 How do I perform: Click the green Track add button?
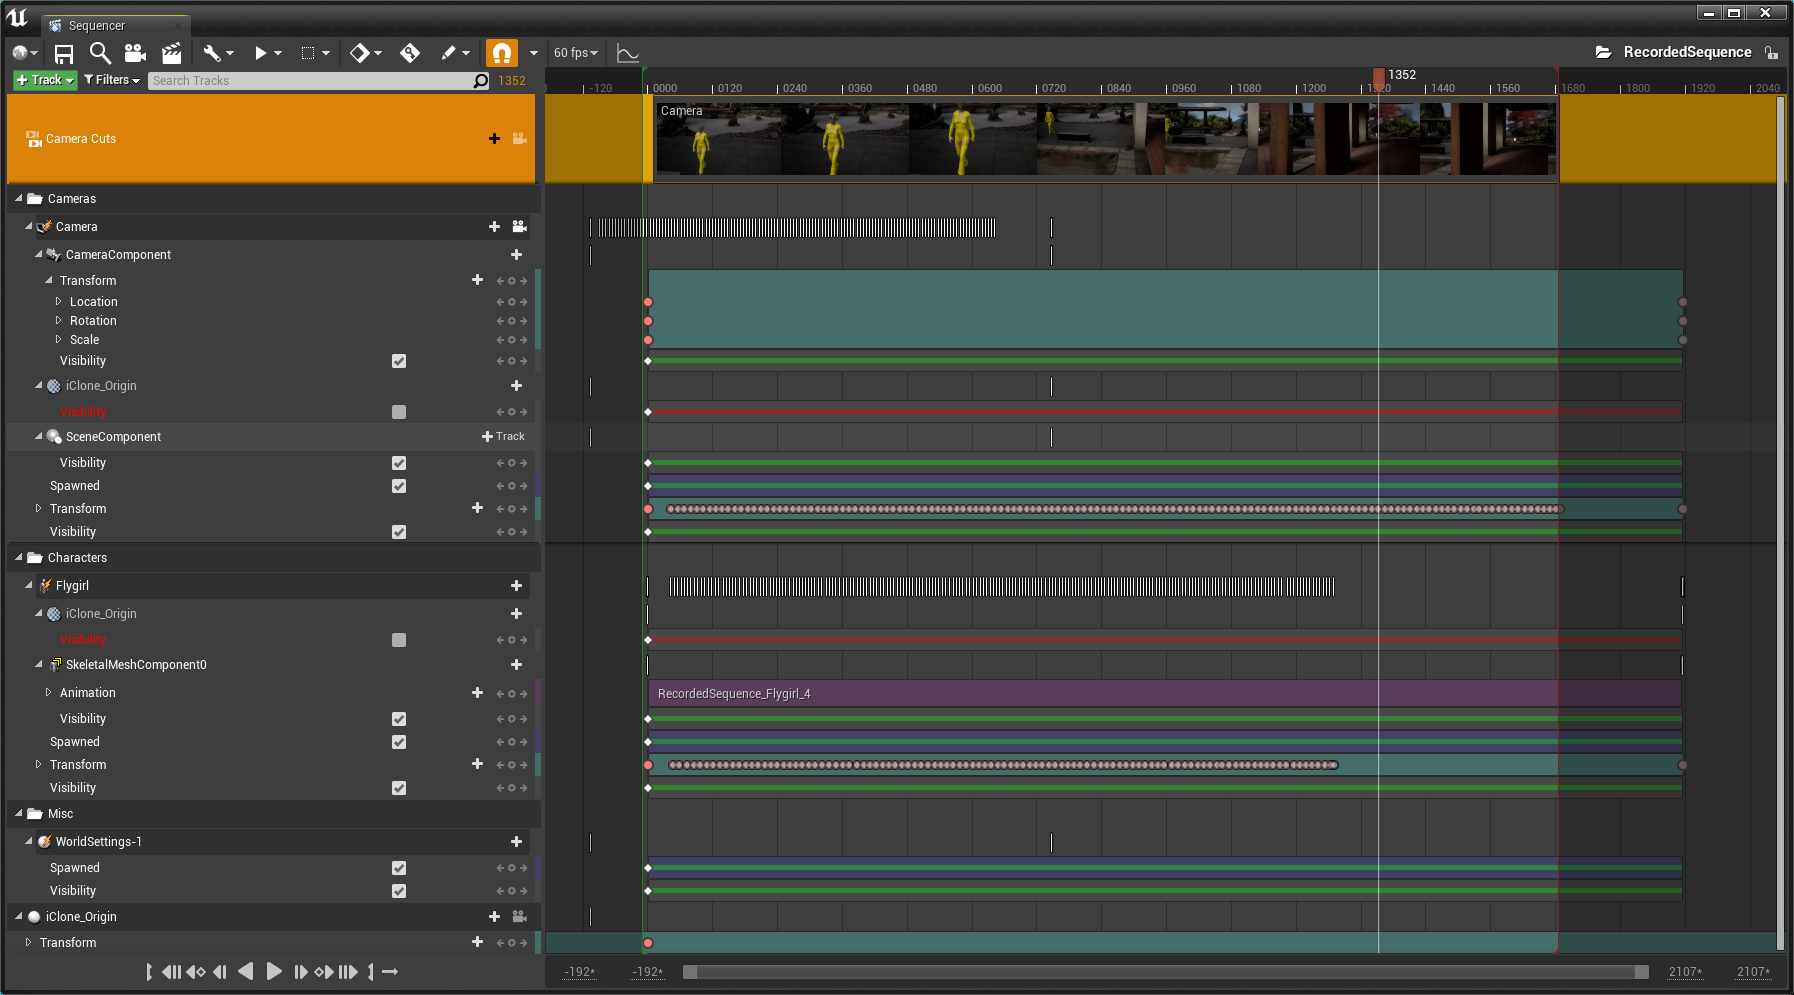pyautogui.click(x=45, y=80)
